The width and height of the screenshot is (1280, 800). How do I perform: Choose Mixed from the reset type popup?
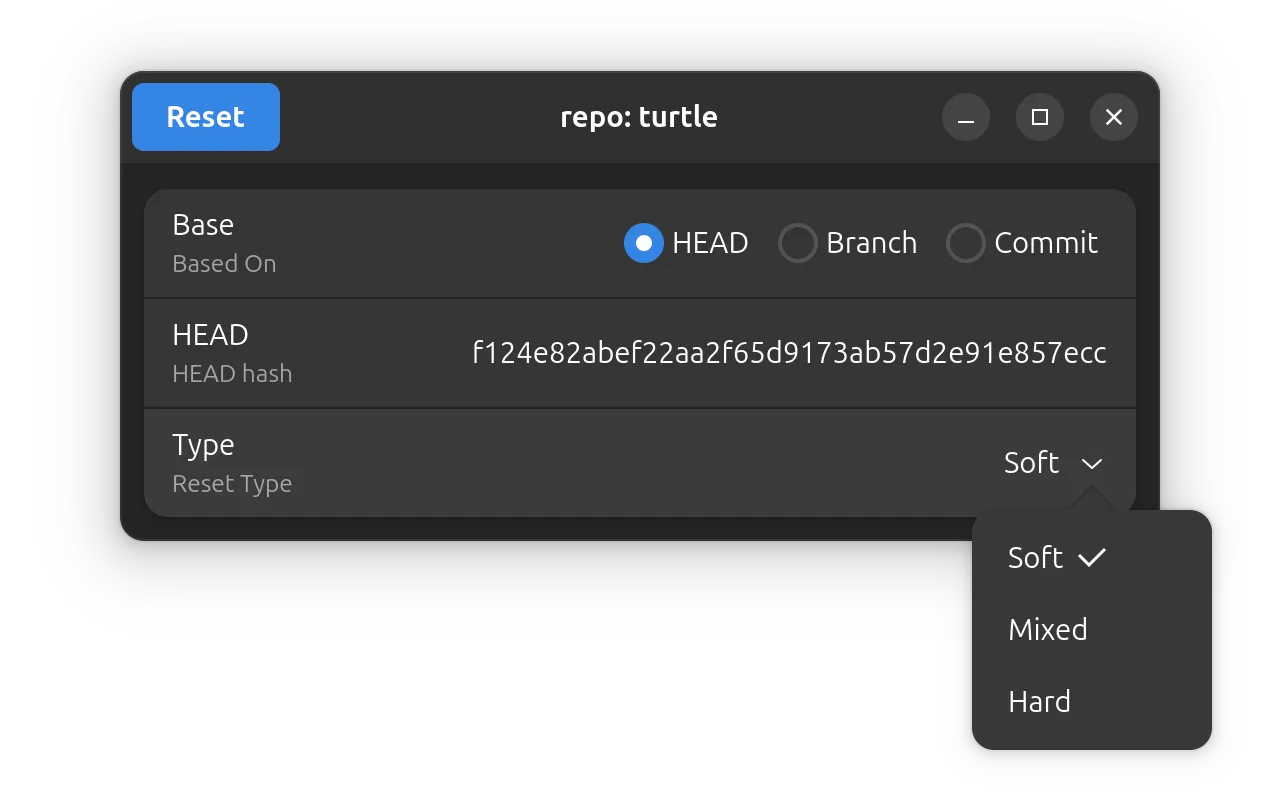click(1048, 629)
